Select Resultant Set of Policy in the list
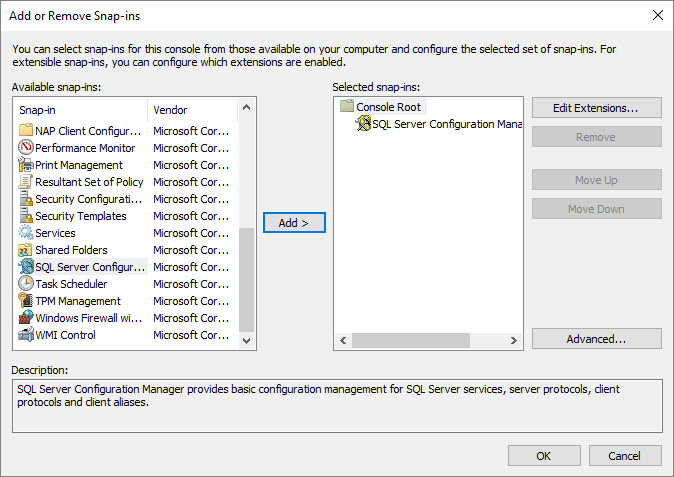 pyautogui.click(x=89, y=182)
